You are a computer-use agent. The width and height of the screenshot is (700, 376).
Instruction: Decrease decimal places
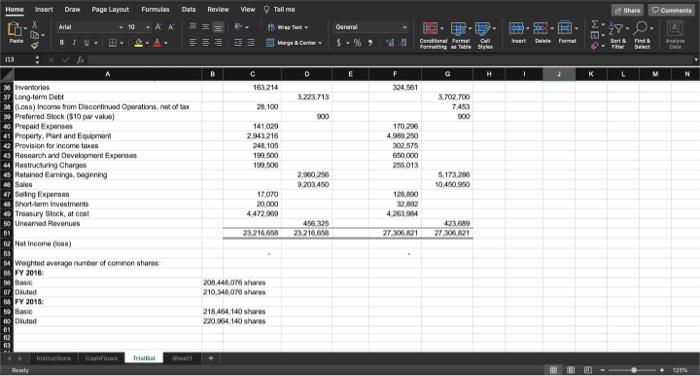[403, 43]
